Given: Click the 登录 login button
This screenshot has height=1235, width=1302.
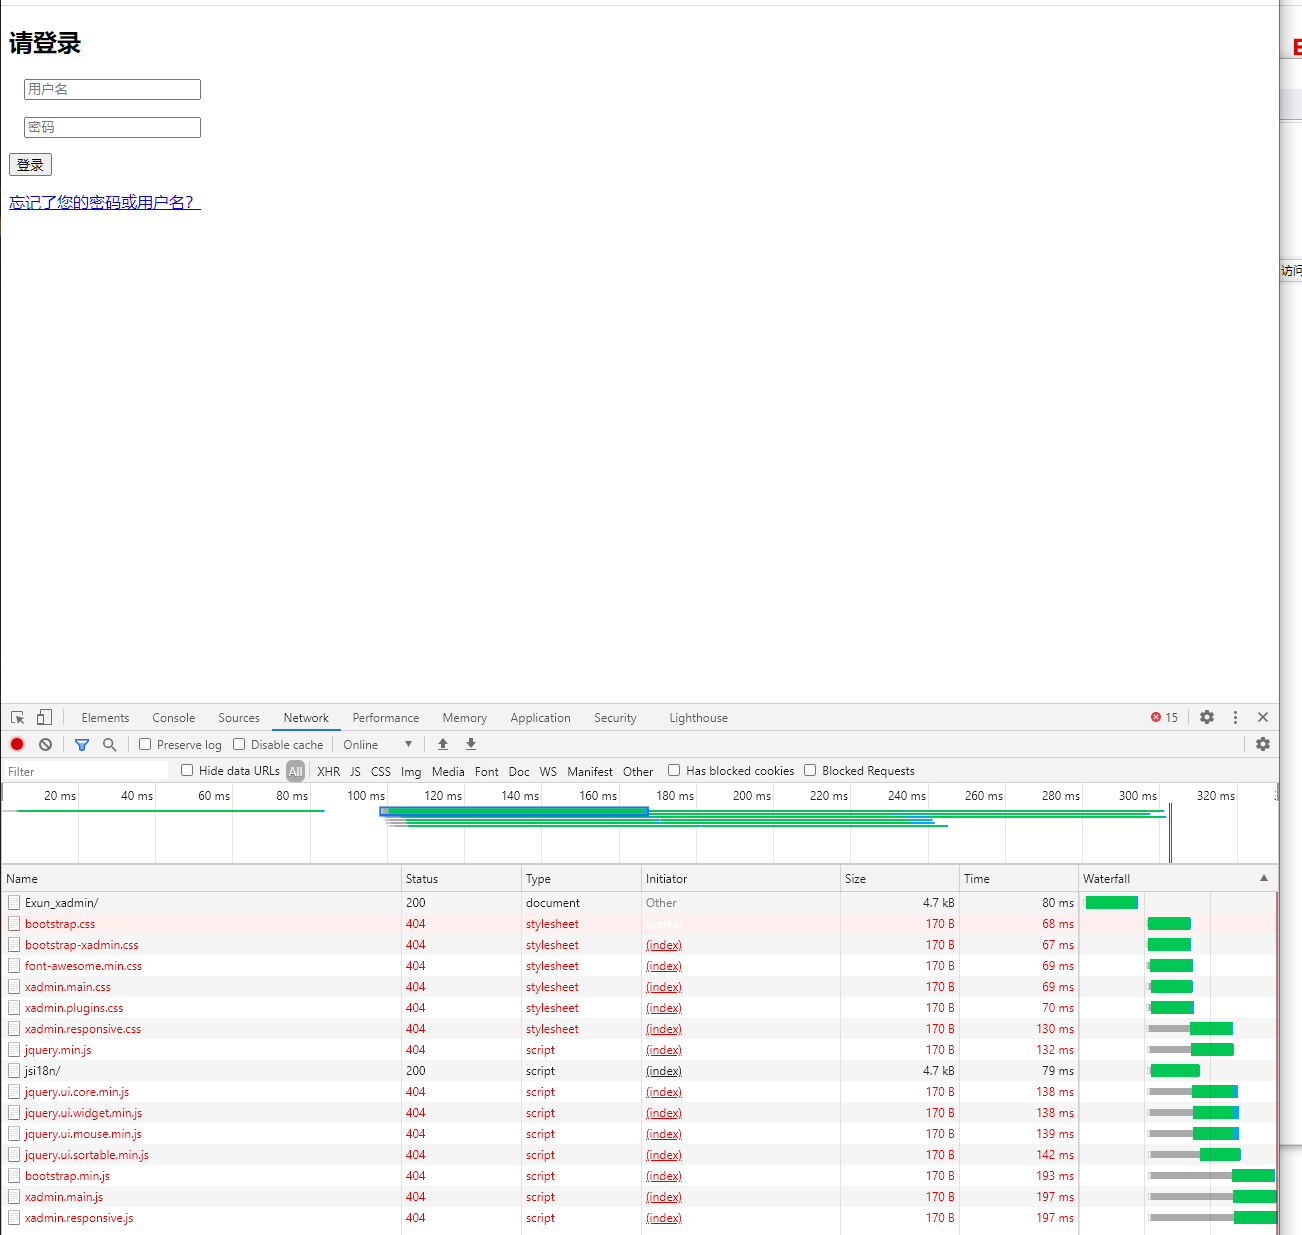Looking at the screenshot, I should pos(30,165).
